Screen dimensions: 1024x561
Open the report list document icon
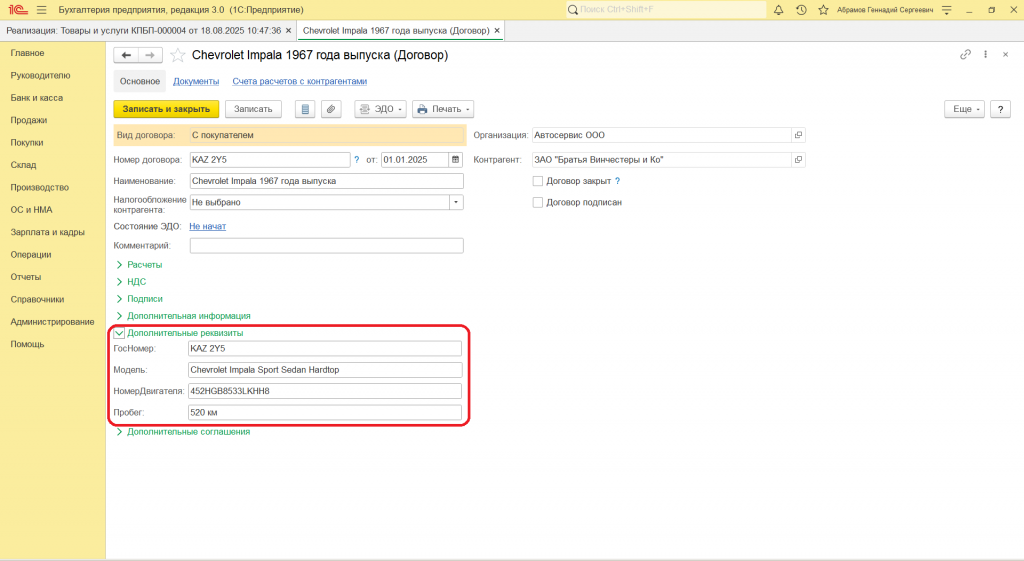point(305,109)
